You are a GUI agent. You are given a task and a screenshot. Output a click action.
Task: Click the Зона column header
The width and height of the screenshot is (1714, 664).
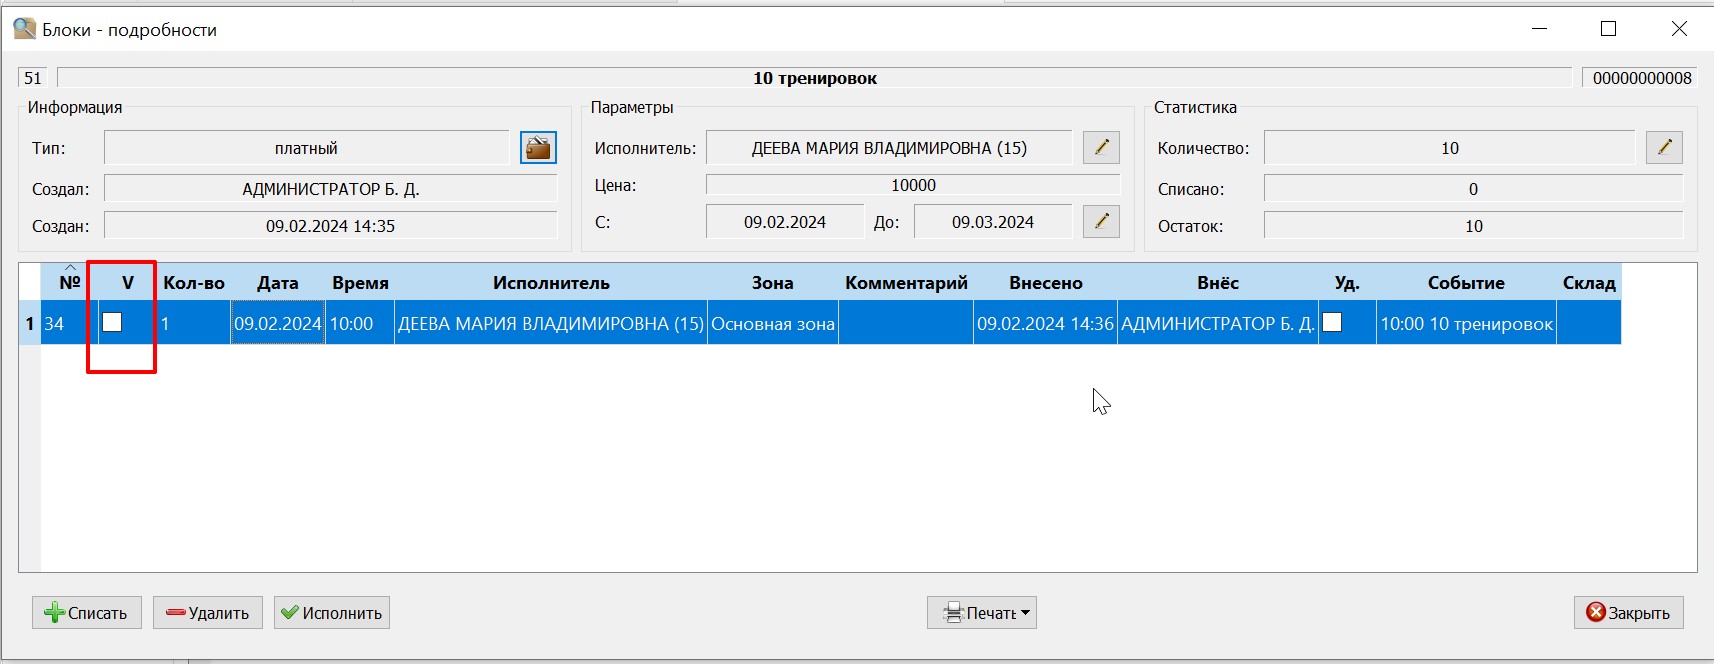773,282
